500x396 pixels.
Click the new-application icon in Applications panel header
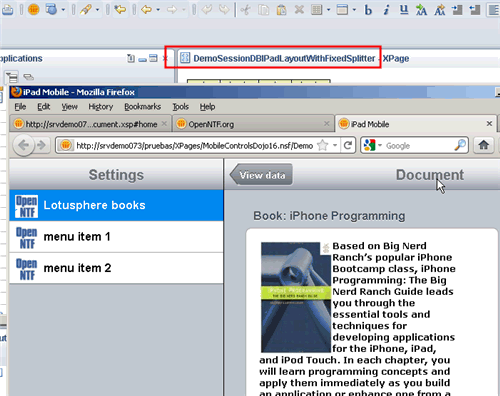tap(131, 59)
